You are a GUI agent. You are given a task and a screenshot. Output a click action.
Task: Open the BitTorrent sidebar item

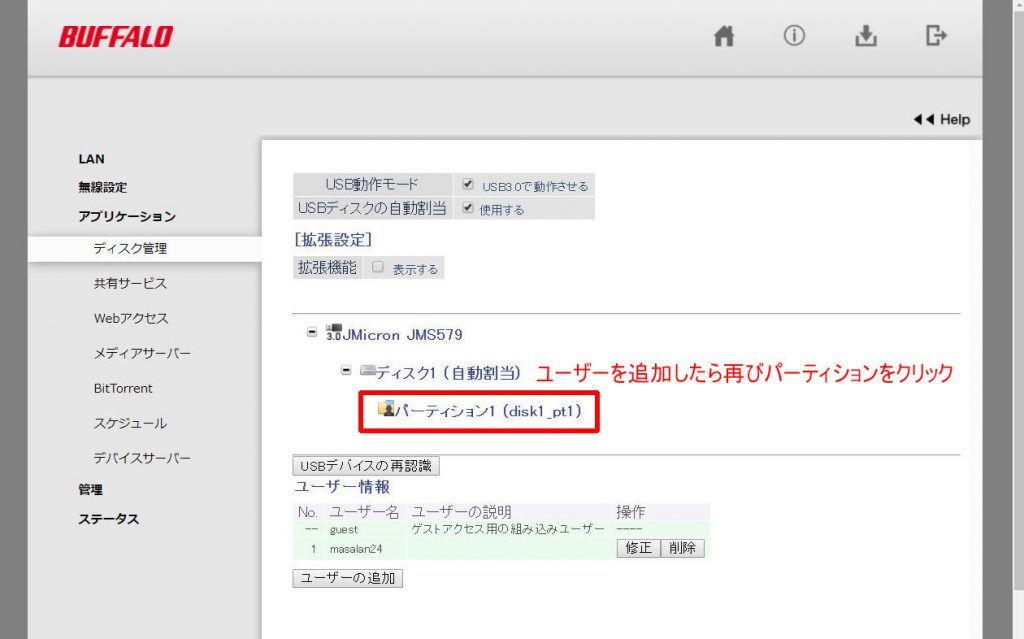[x=123, y=388]
